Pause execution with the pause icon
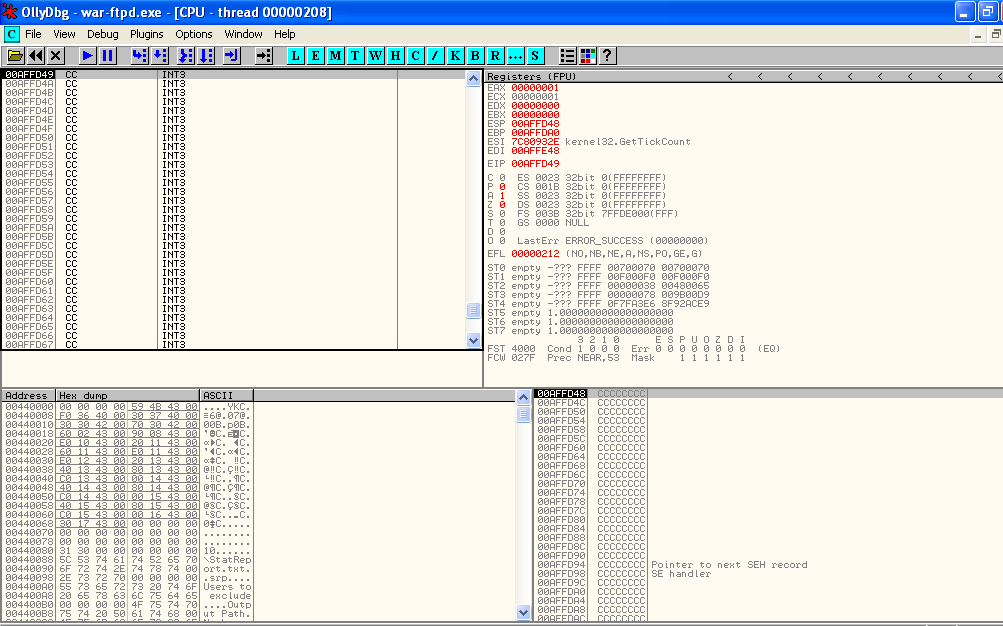This screenshot has width=1003, height=626. click(x=107, y=56)
